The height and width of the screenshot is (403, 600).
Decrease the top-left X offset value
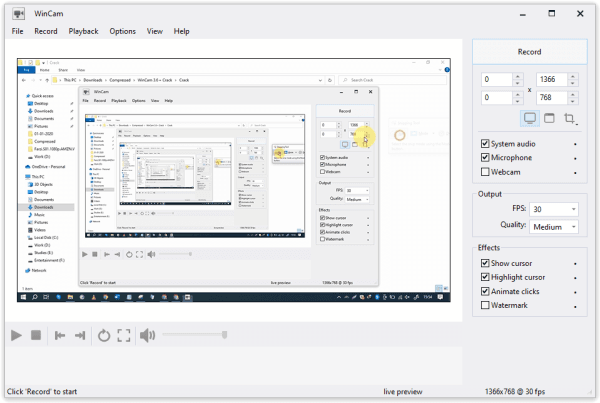pos(517,83)
